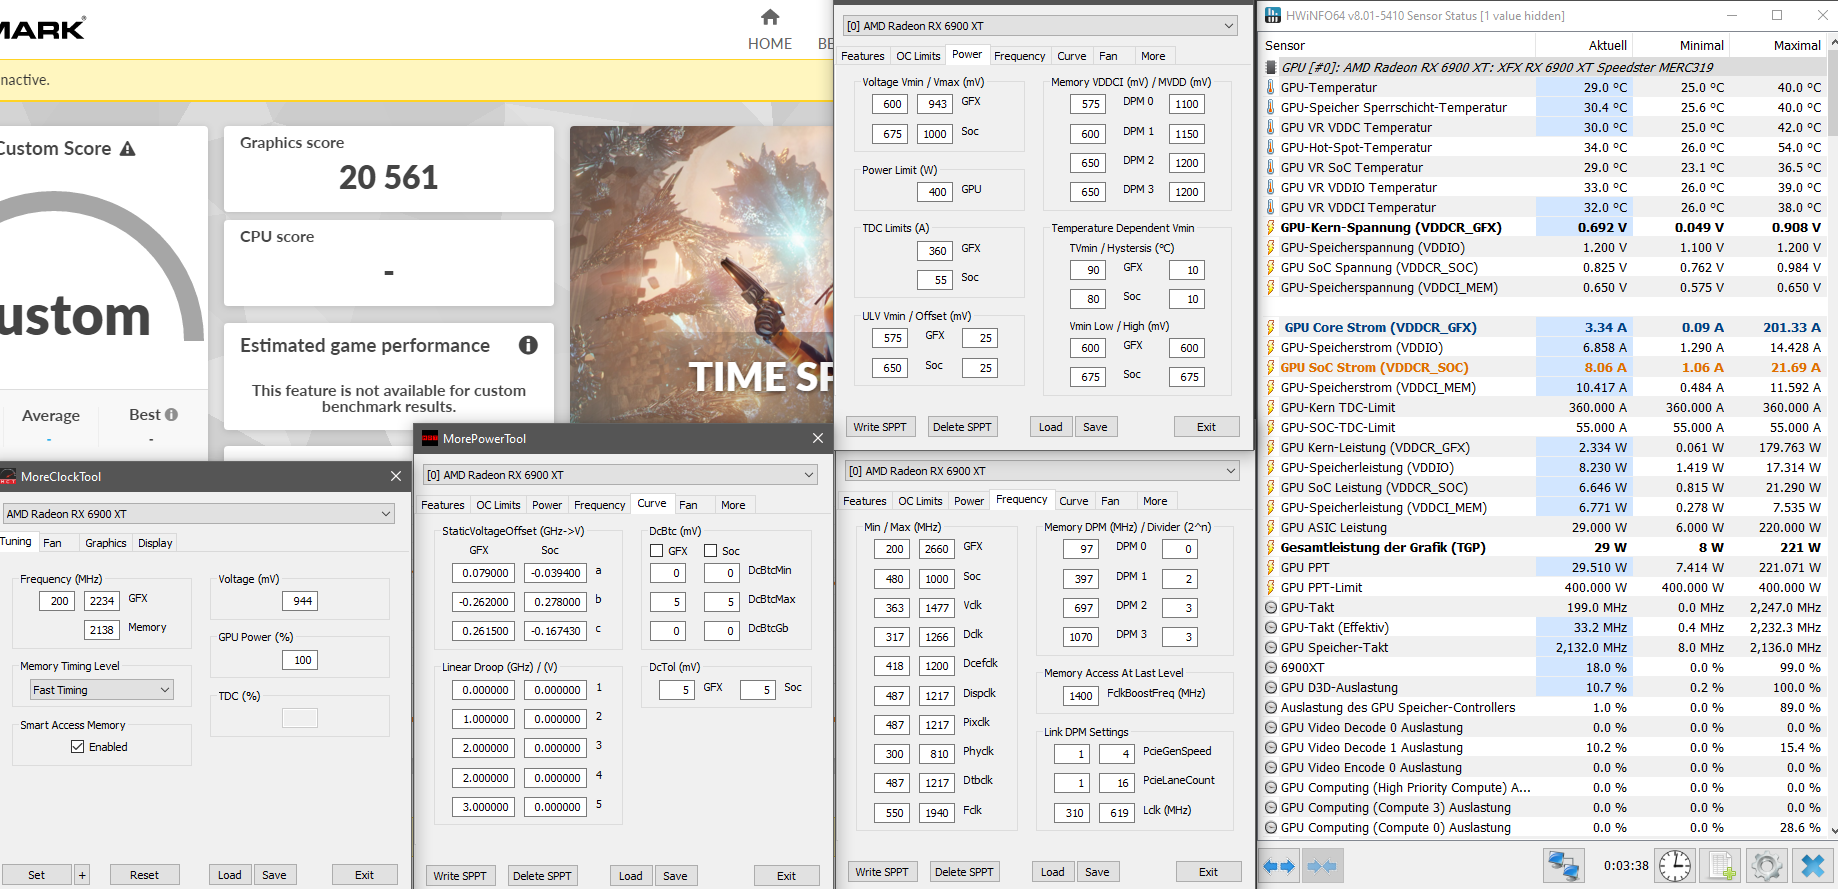The height and width of the screenshot is (889, 1838).
Task: Click Reset button in MoreClockTool
Action: pyautogui.click(x=144, y=875)
